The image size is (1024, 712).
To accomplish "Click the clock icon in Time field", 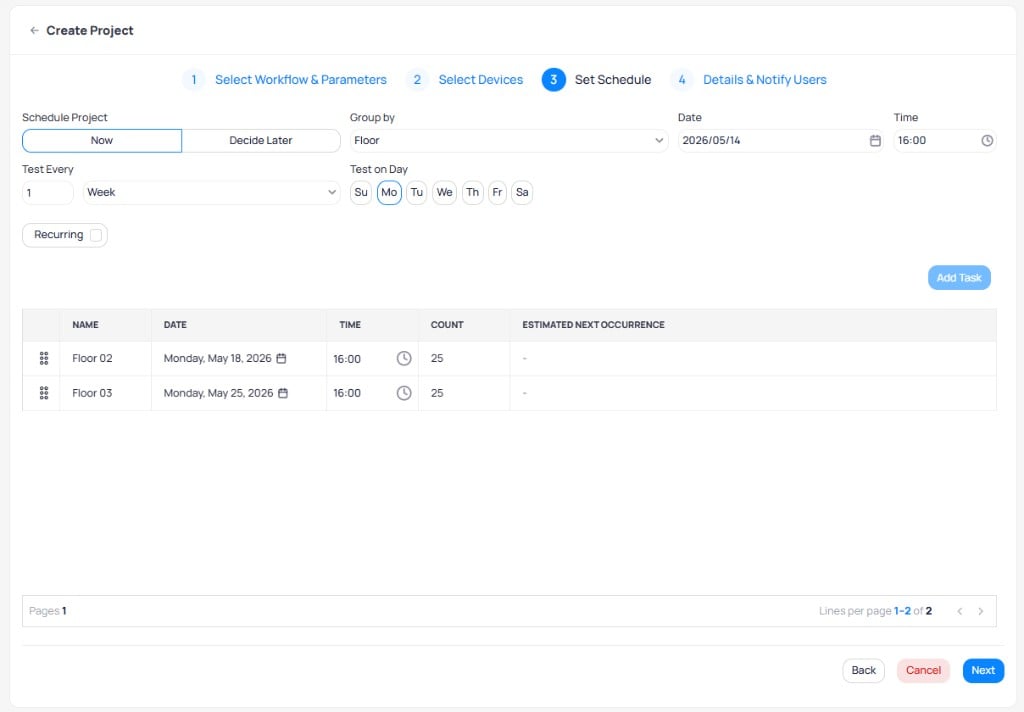I will point(987,140).
